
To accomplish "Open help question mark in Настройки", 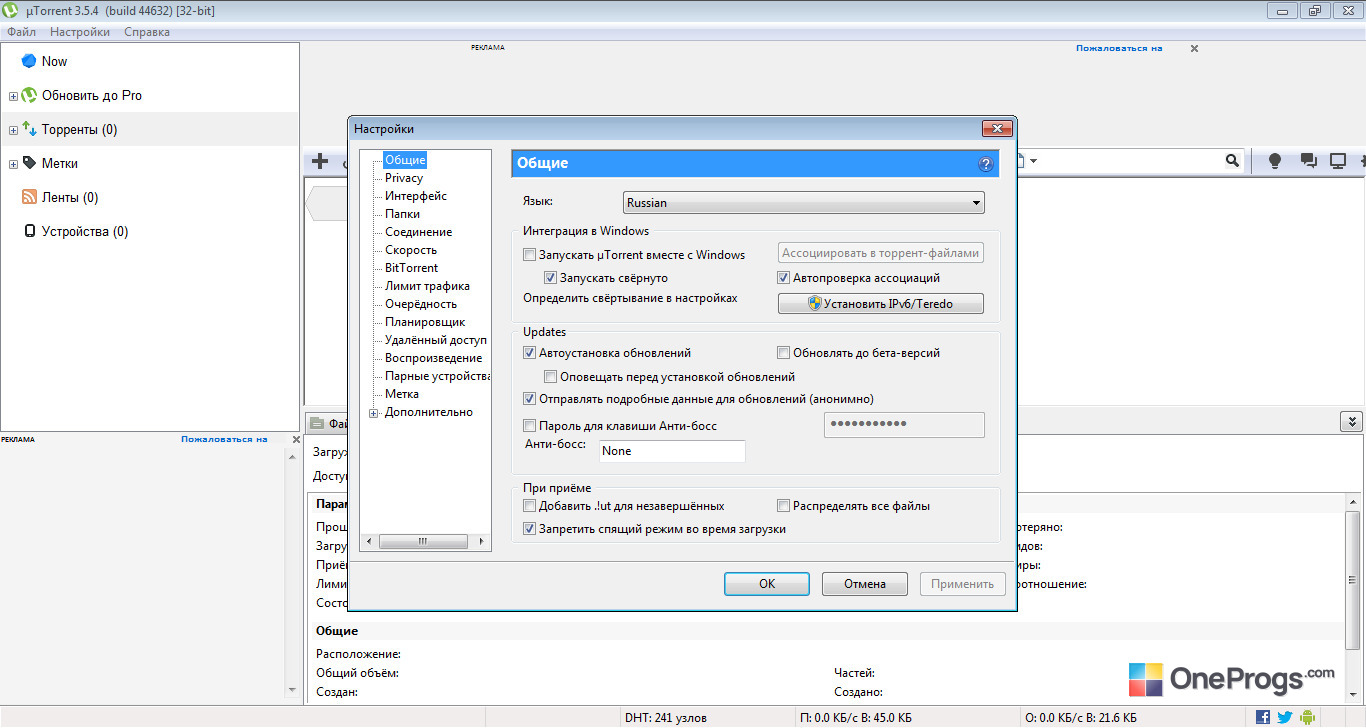I will pos(985,164).
